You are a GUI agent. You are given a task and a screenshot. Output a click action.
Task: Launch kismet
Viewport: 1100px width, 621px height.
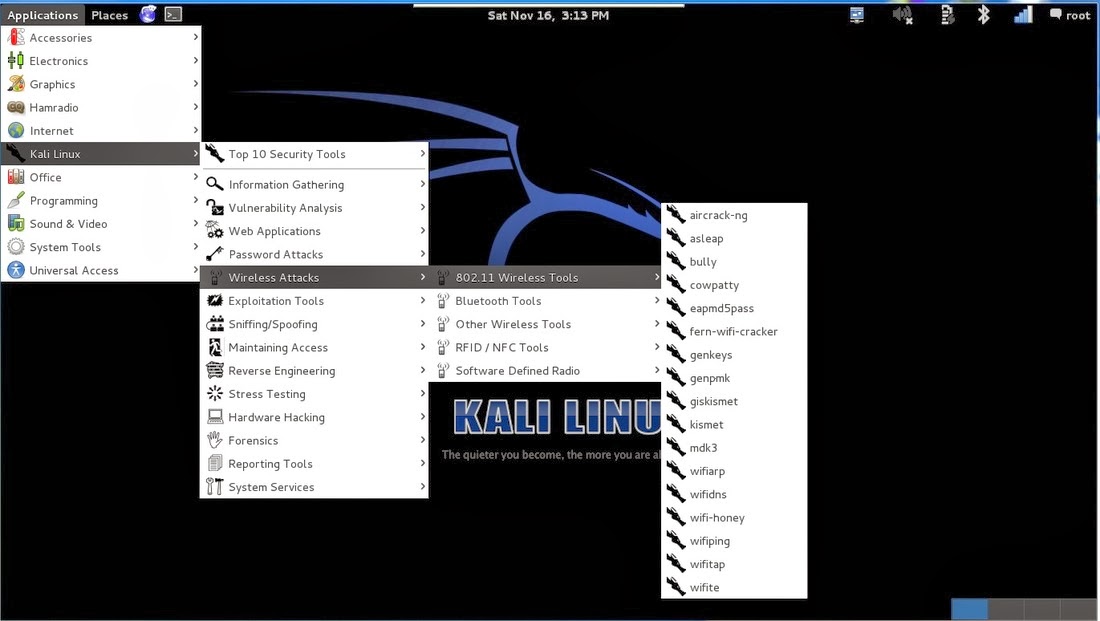point(734,425)
